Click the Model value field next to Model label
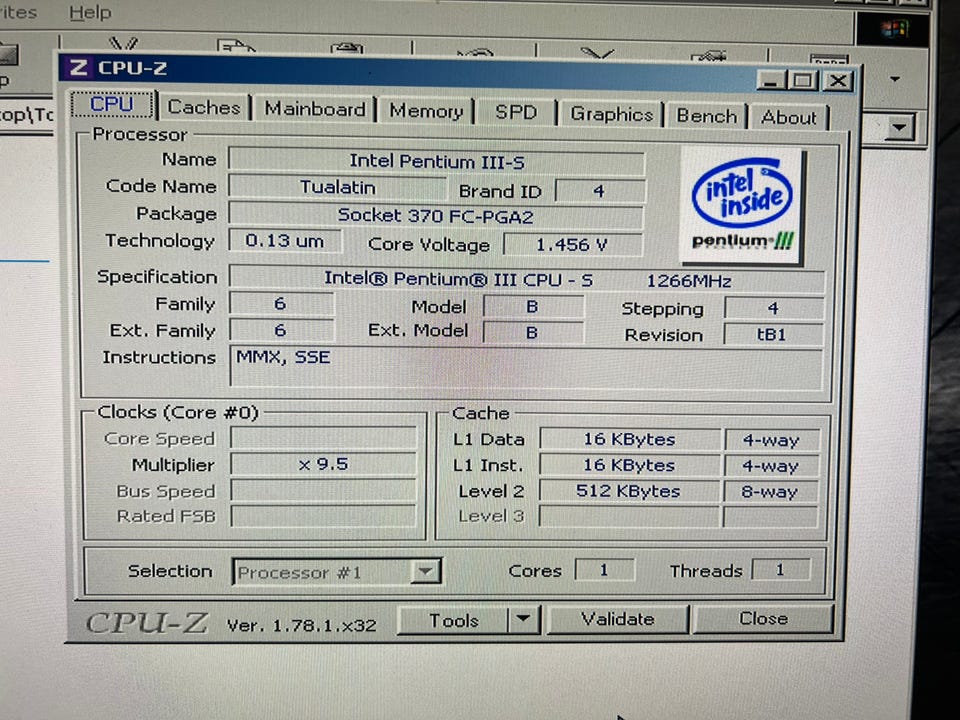This screenshot has width=960, height=720. 533,306
